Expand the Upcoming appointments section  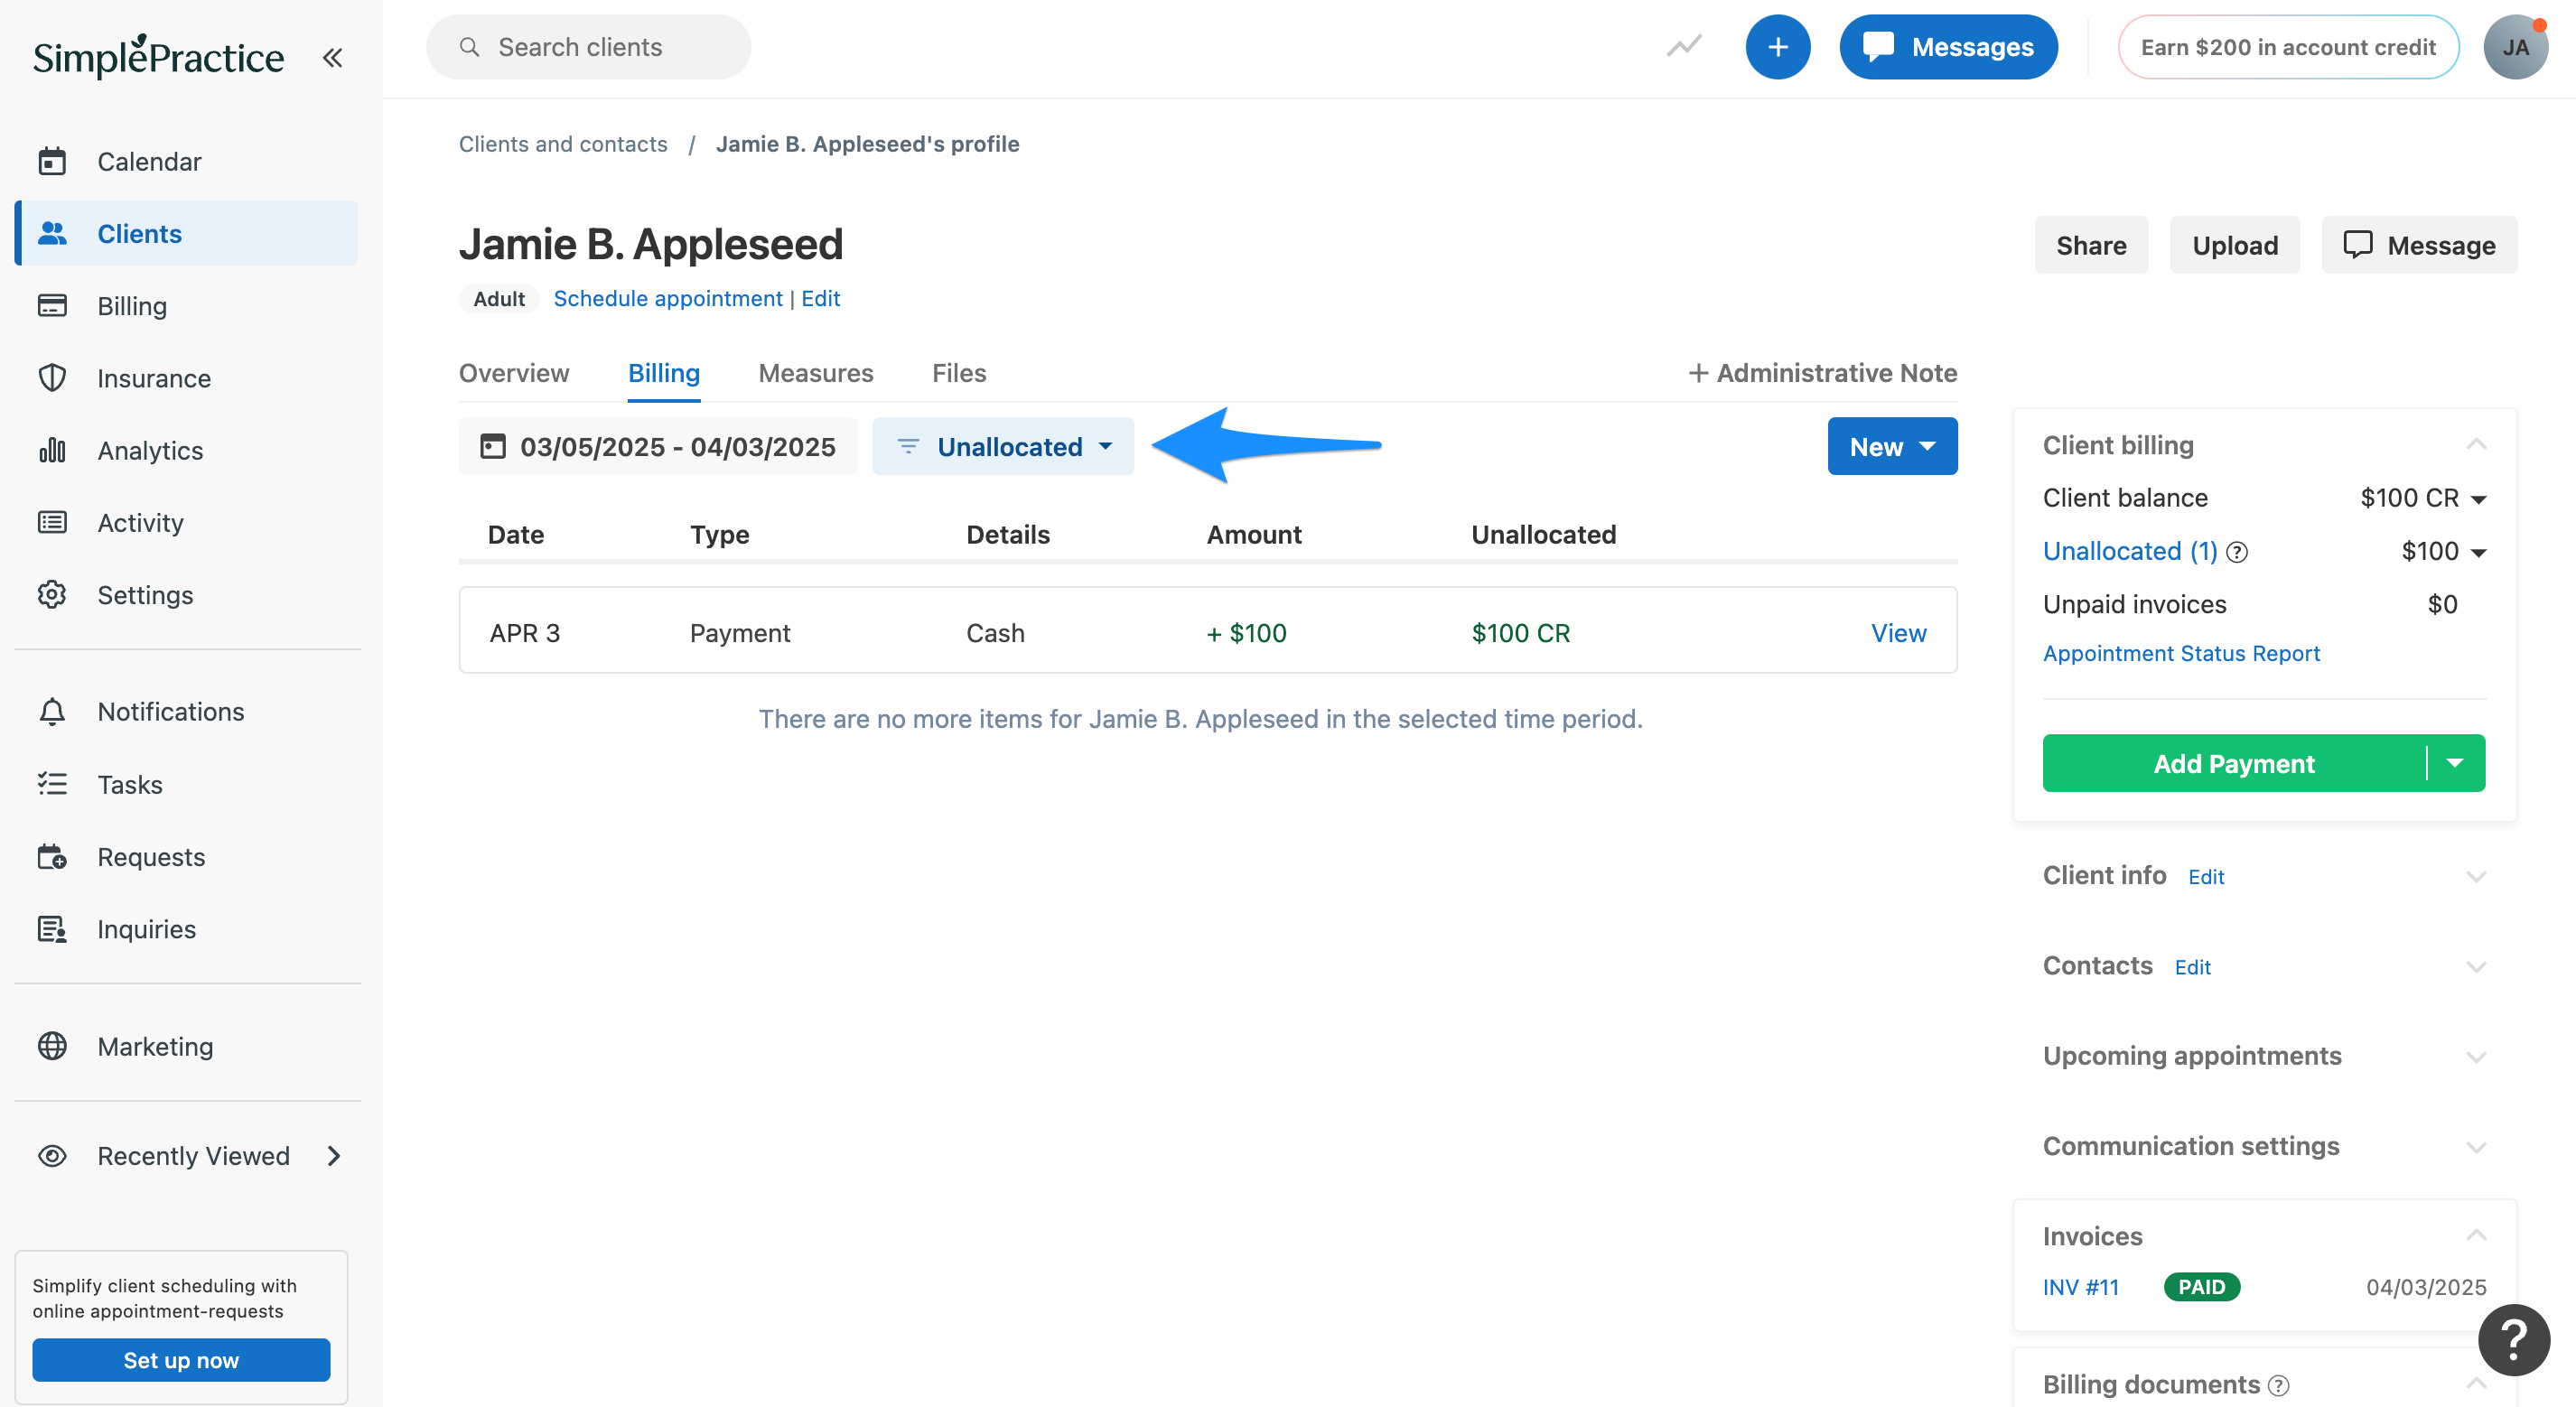[x=2476, y=1056]
